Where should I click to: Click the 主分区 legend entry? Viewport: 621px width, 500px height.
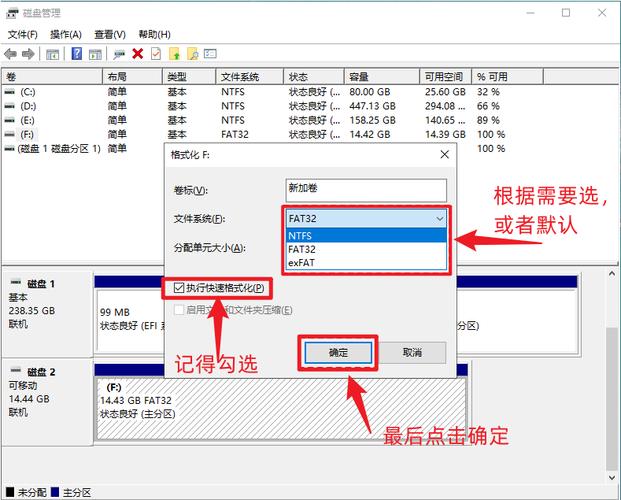(71, 492)
